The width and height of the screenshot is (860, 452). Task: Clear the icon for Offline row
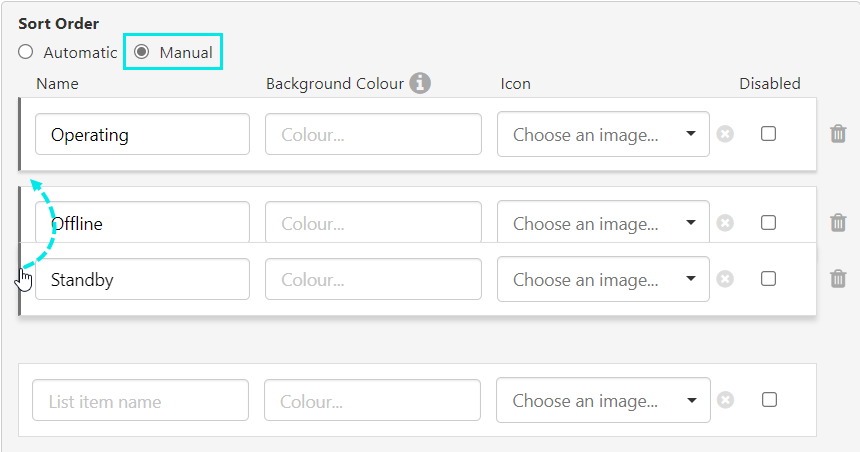click(725, 223)
